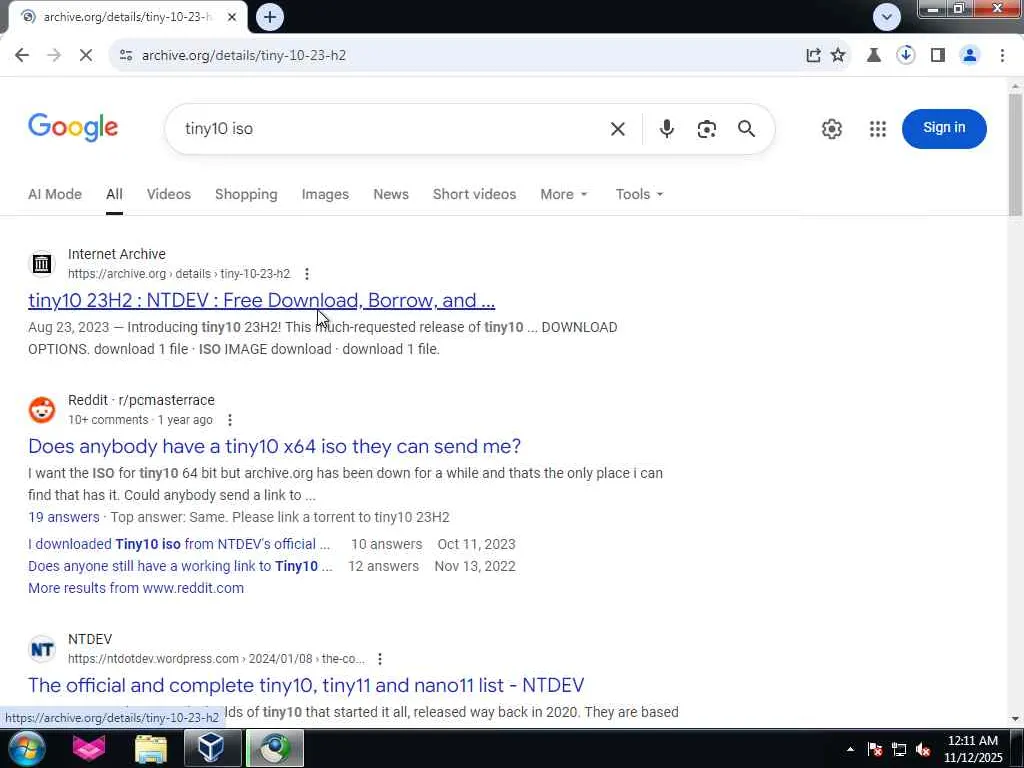Open the Action Center flag icon
The image size is (1024, 768).
(875, 749)
